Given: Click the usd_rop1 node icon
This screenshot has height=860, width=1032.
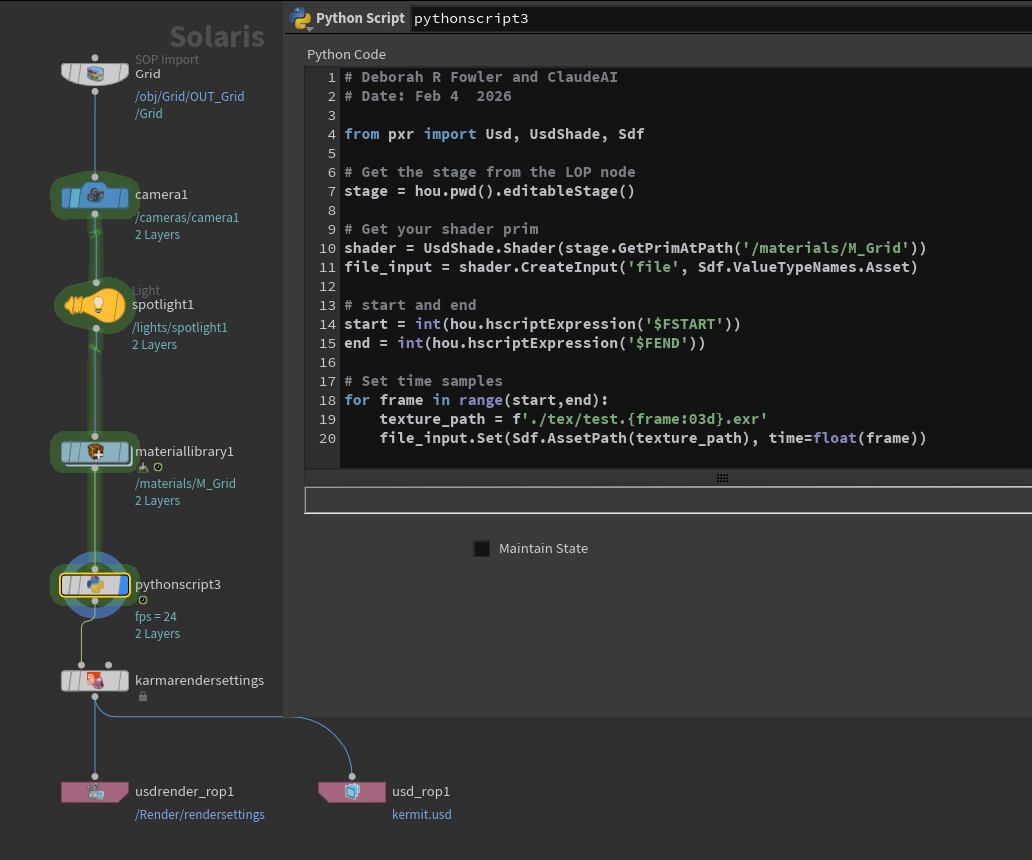Looking at the screenshot, I should point(352,792).
